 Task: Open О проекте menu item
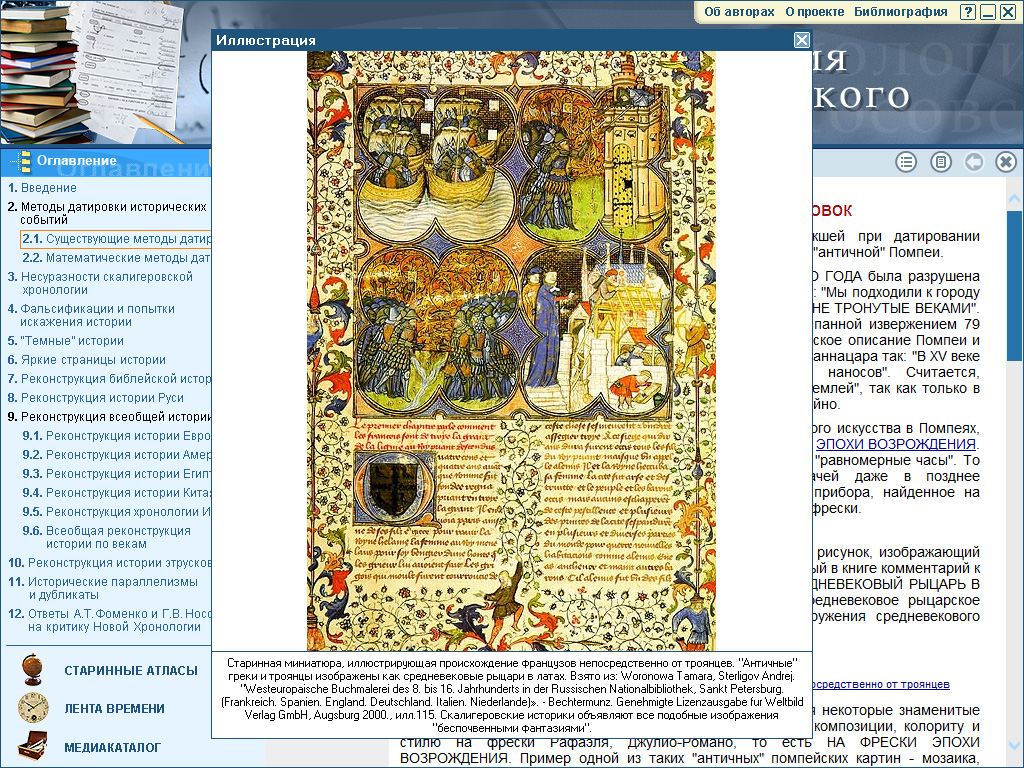click(815, 12)
